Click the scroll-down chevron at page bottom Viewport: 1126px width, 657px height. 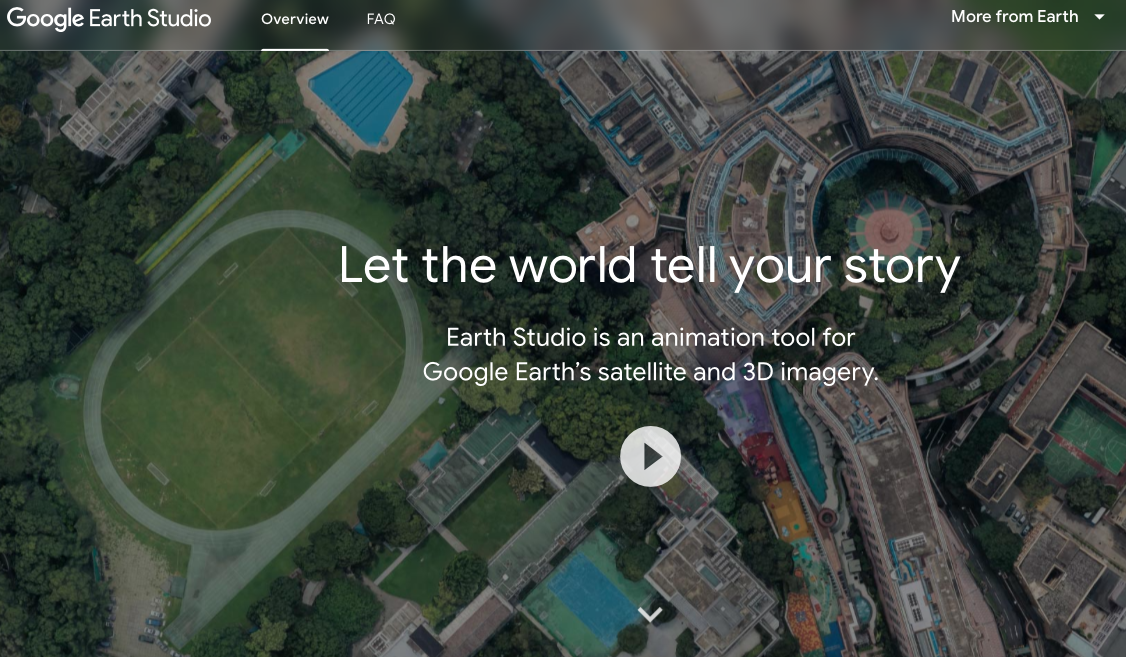coord(650,614)
